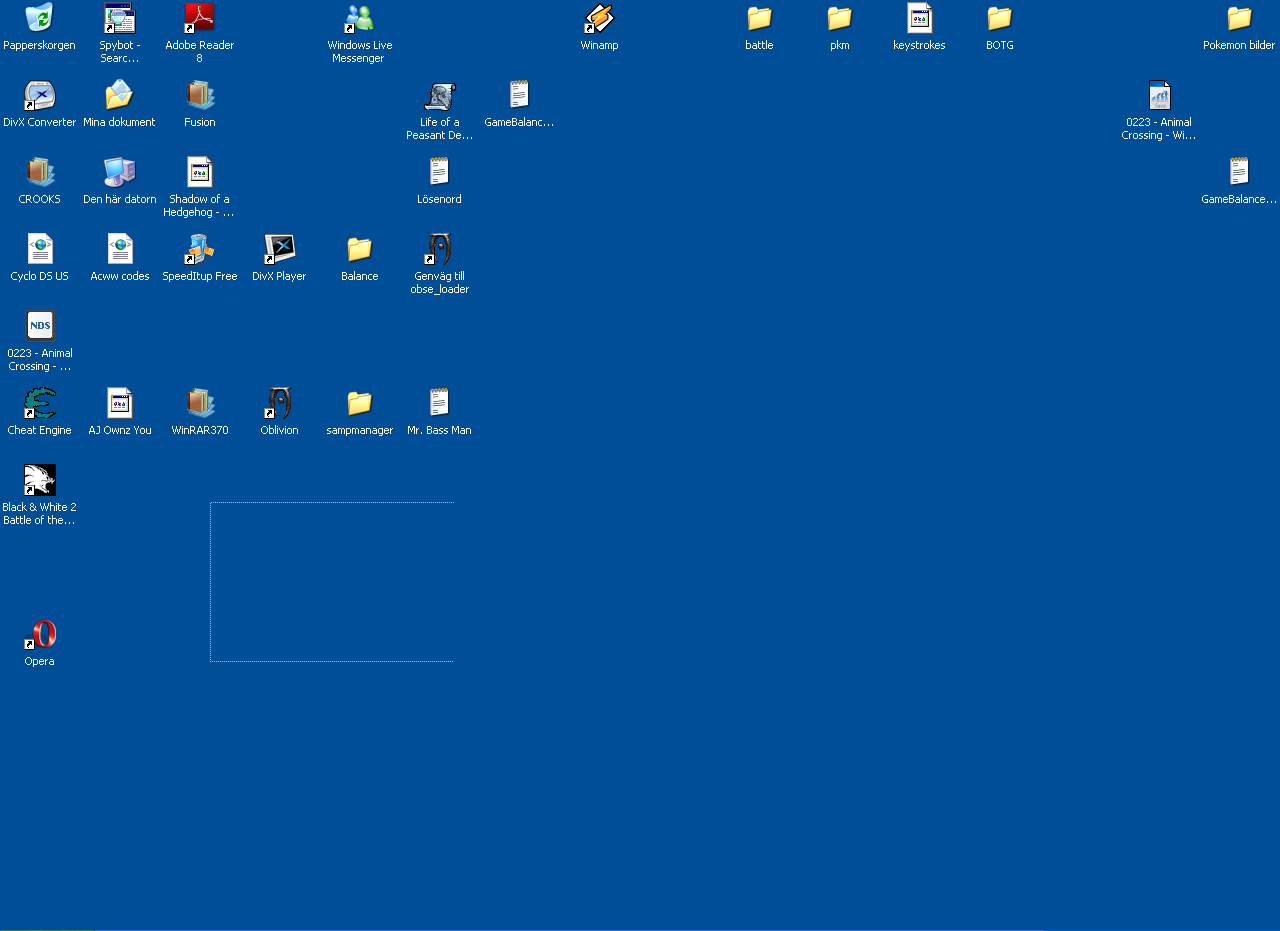Select the Lösenord text file
The width and height of the screenshot is (1280, 931).
coord(439,172)
